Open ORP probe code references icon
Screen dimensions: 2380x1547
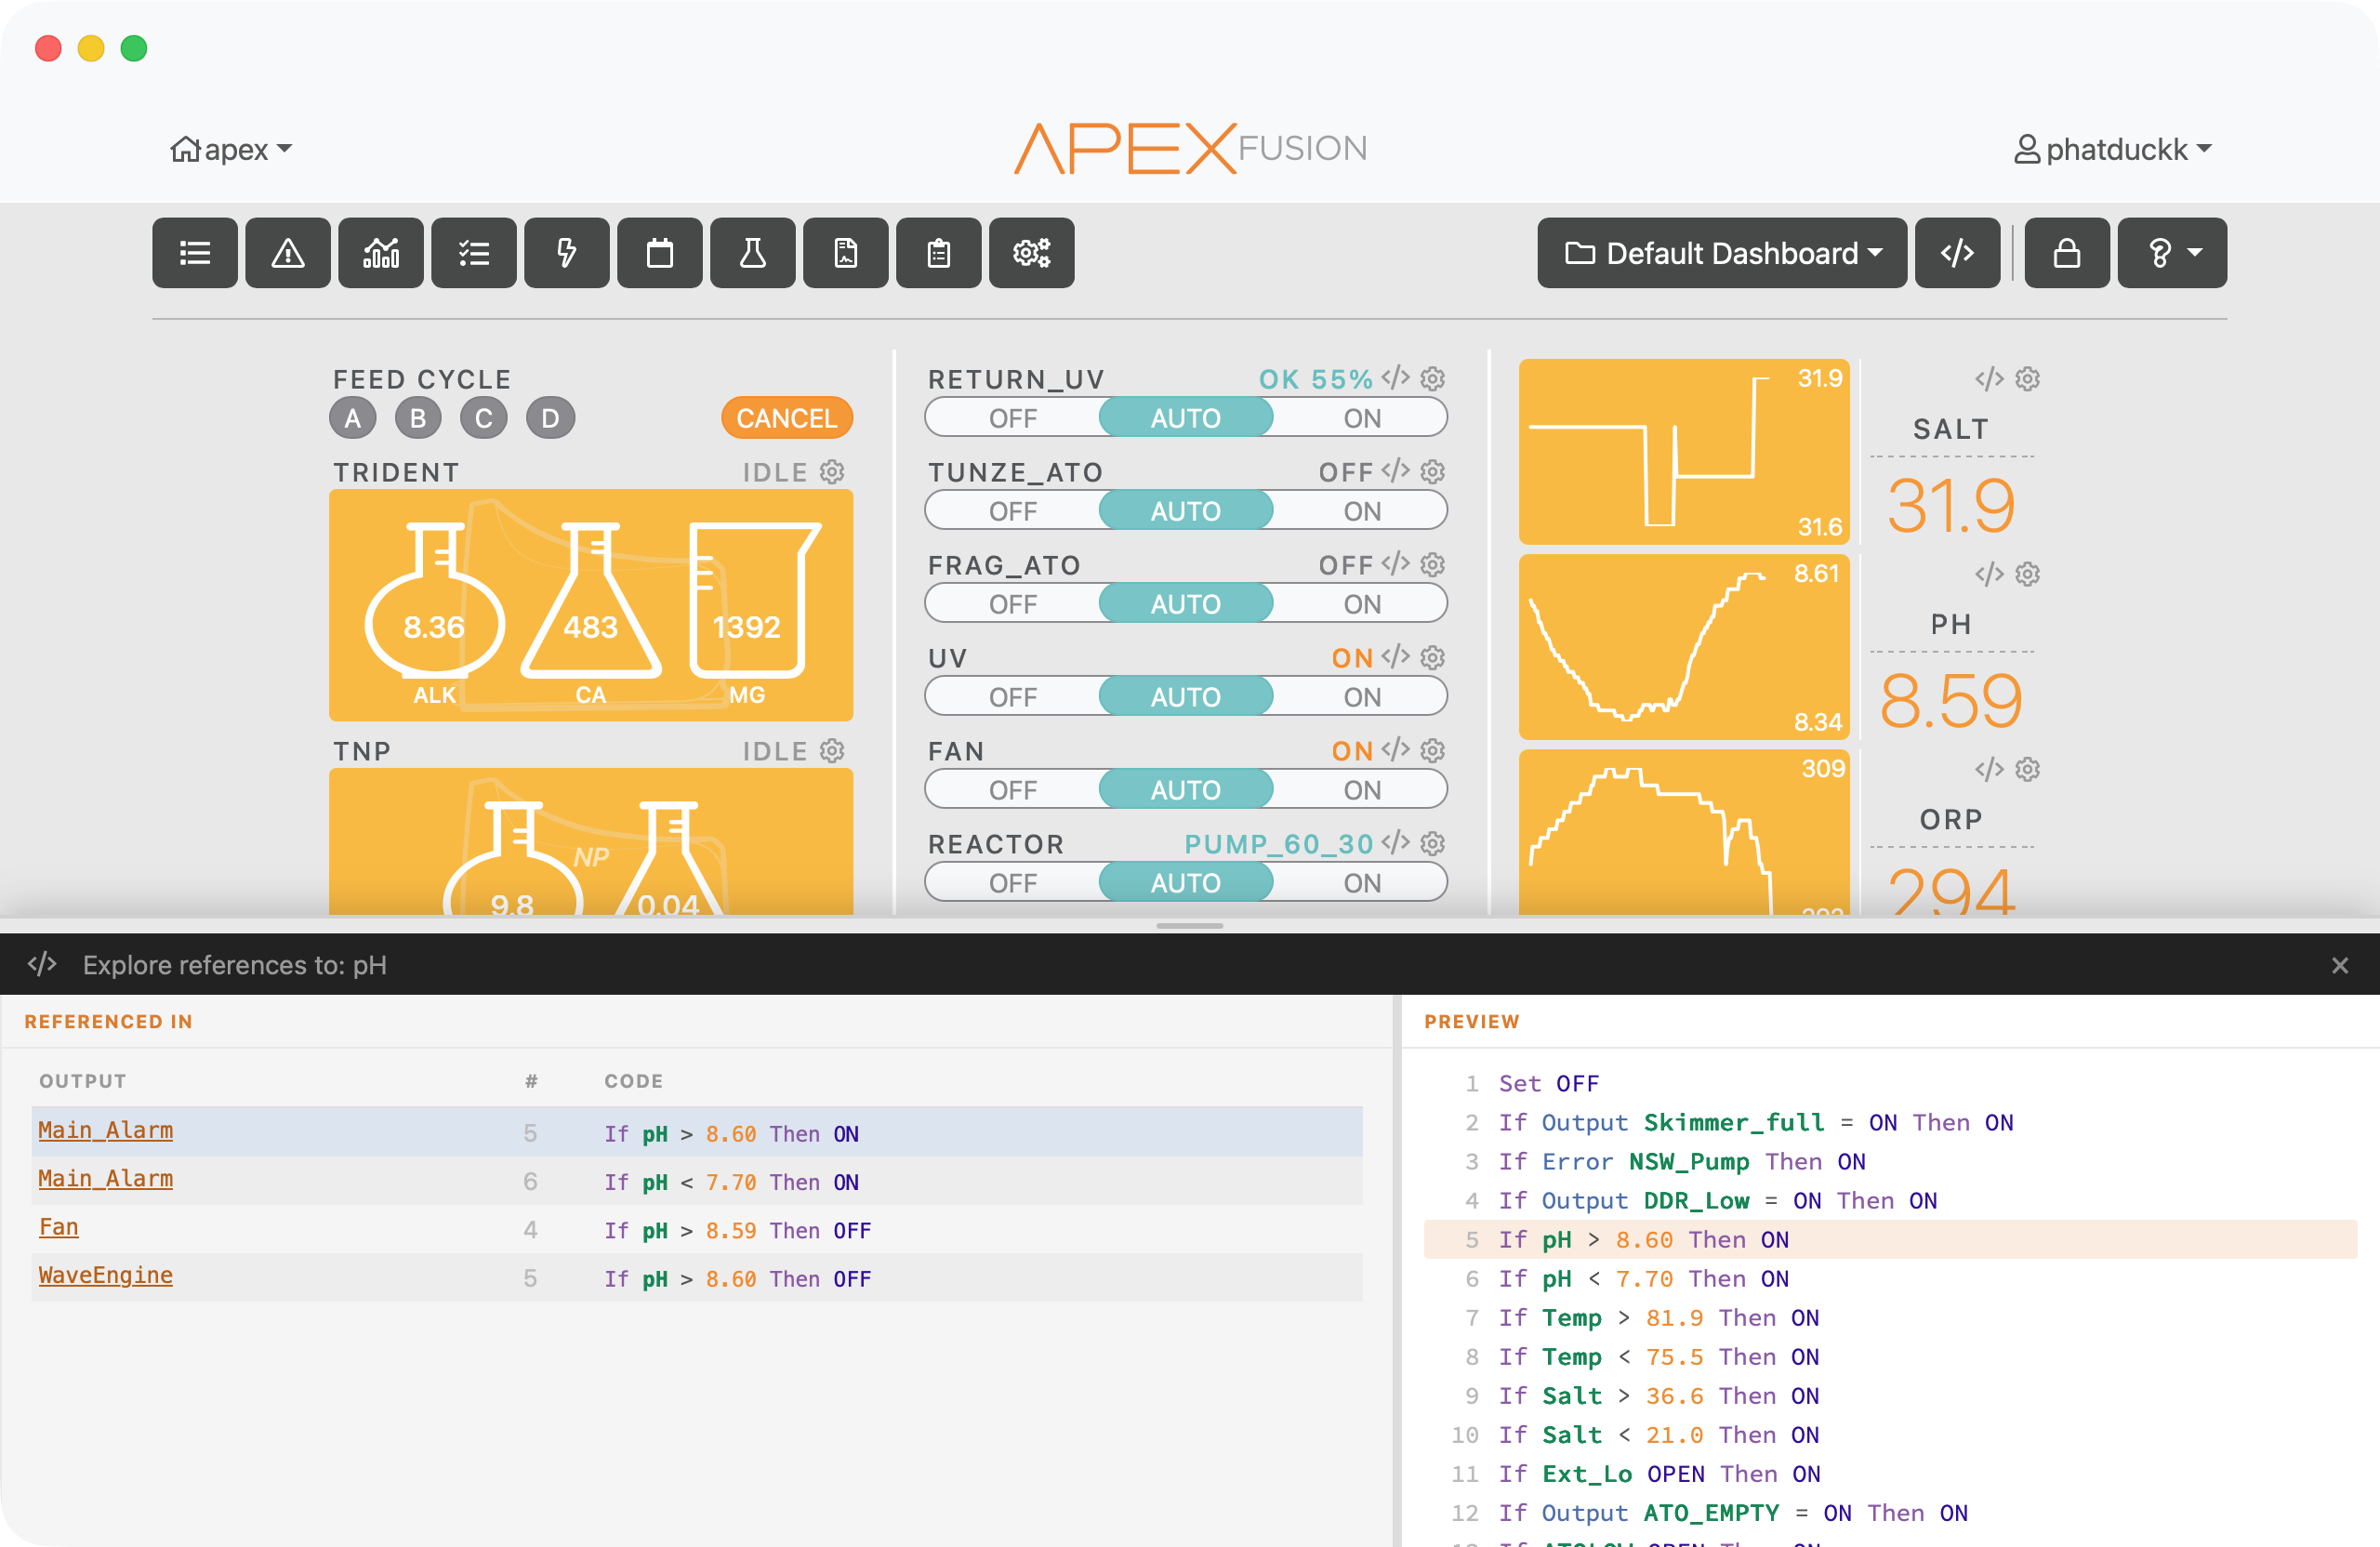point(1989,768)
